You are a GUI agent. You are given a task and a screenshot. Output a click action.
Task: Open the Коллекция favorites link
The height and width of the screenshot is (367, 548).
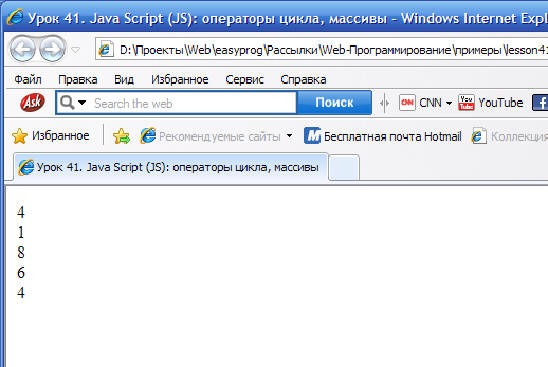520,136
